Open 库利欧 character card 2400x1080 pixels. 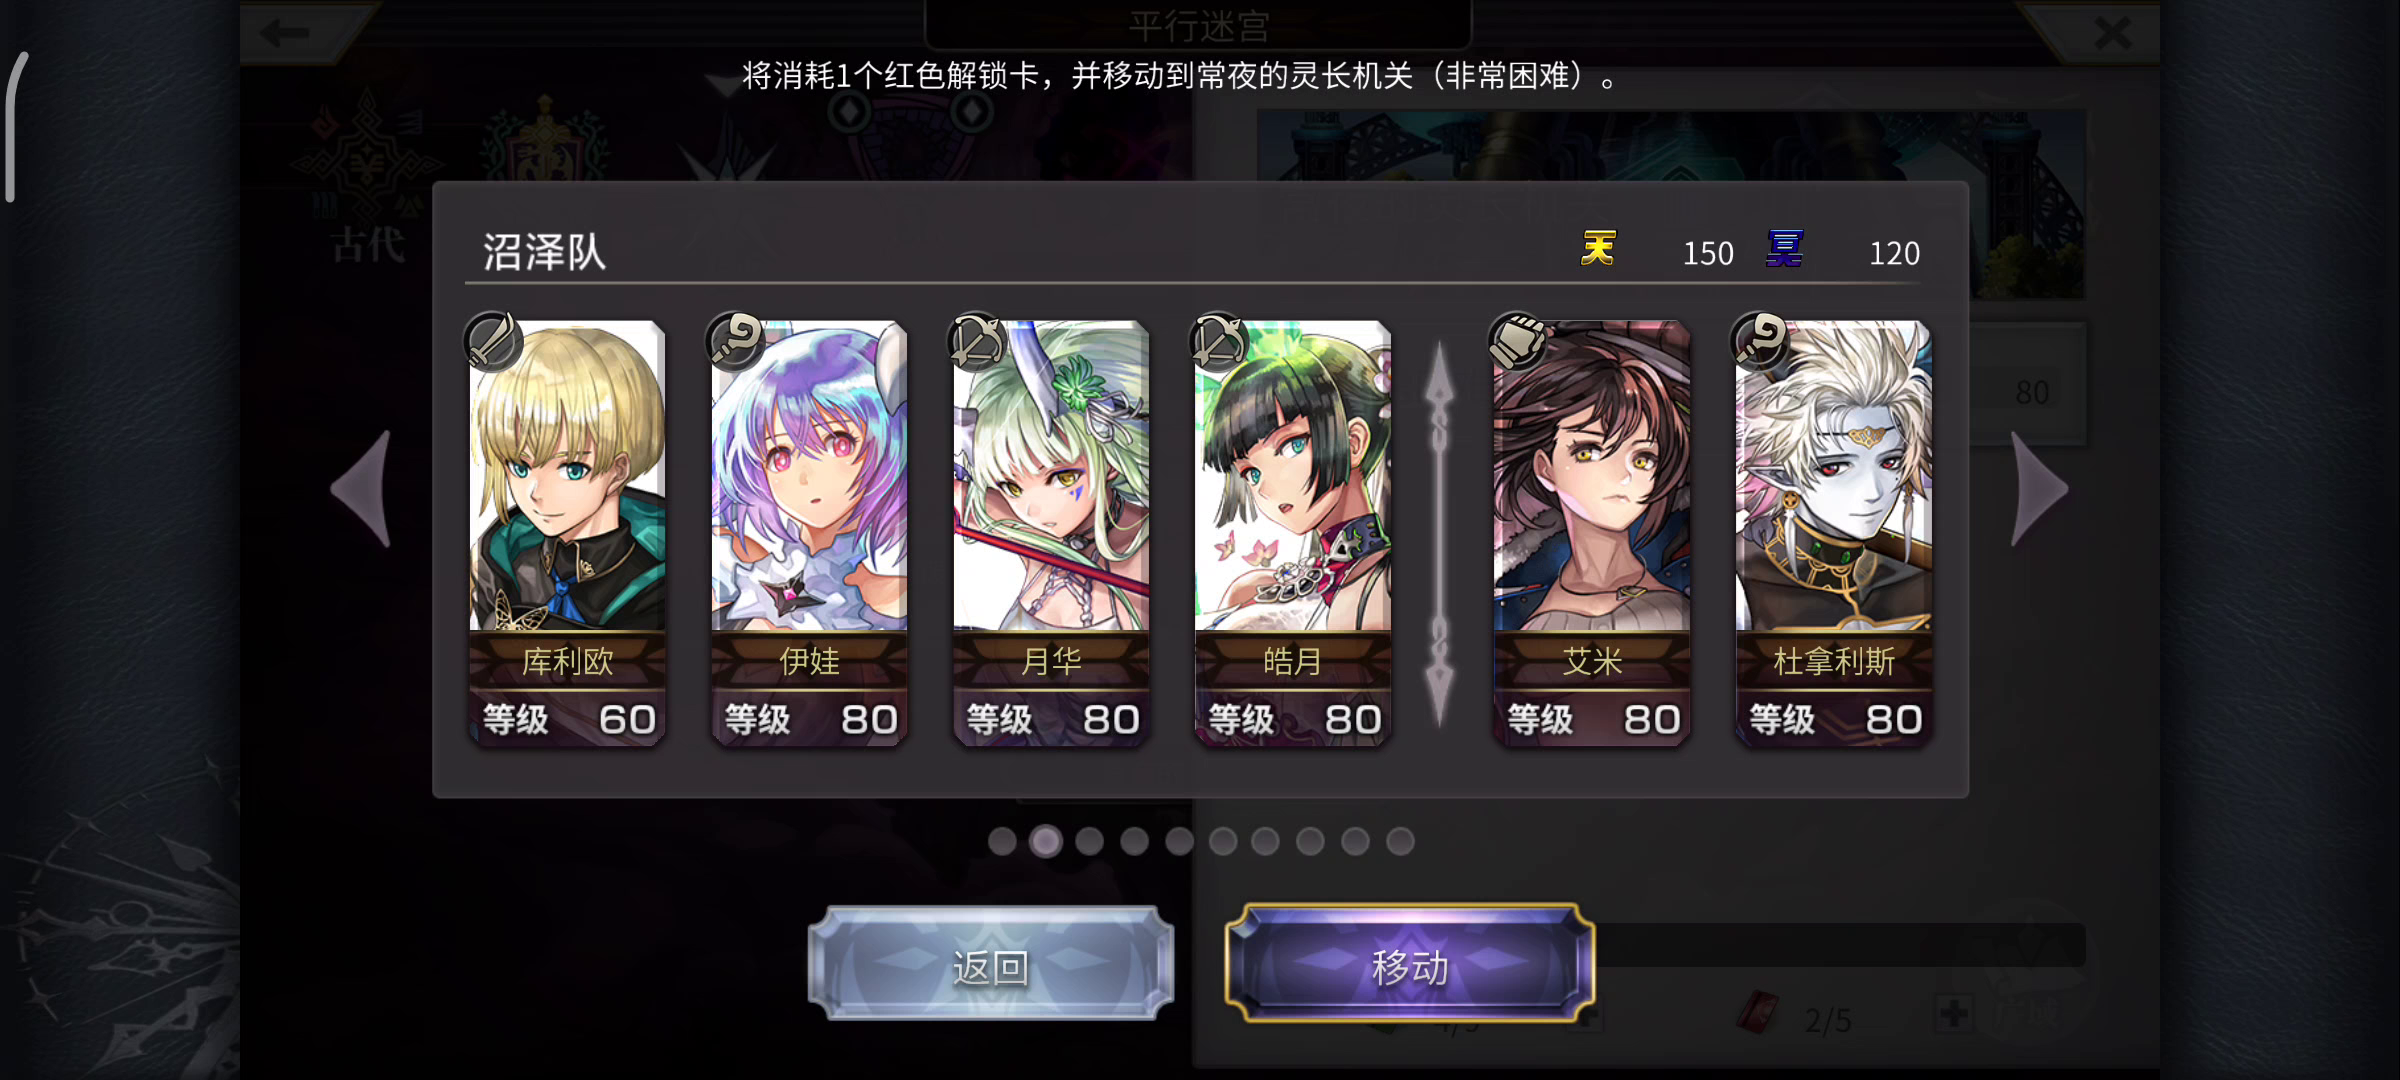pyautogui.click(x=567, y=532)
